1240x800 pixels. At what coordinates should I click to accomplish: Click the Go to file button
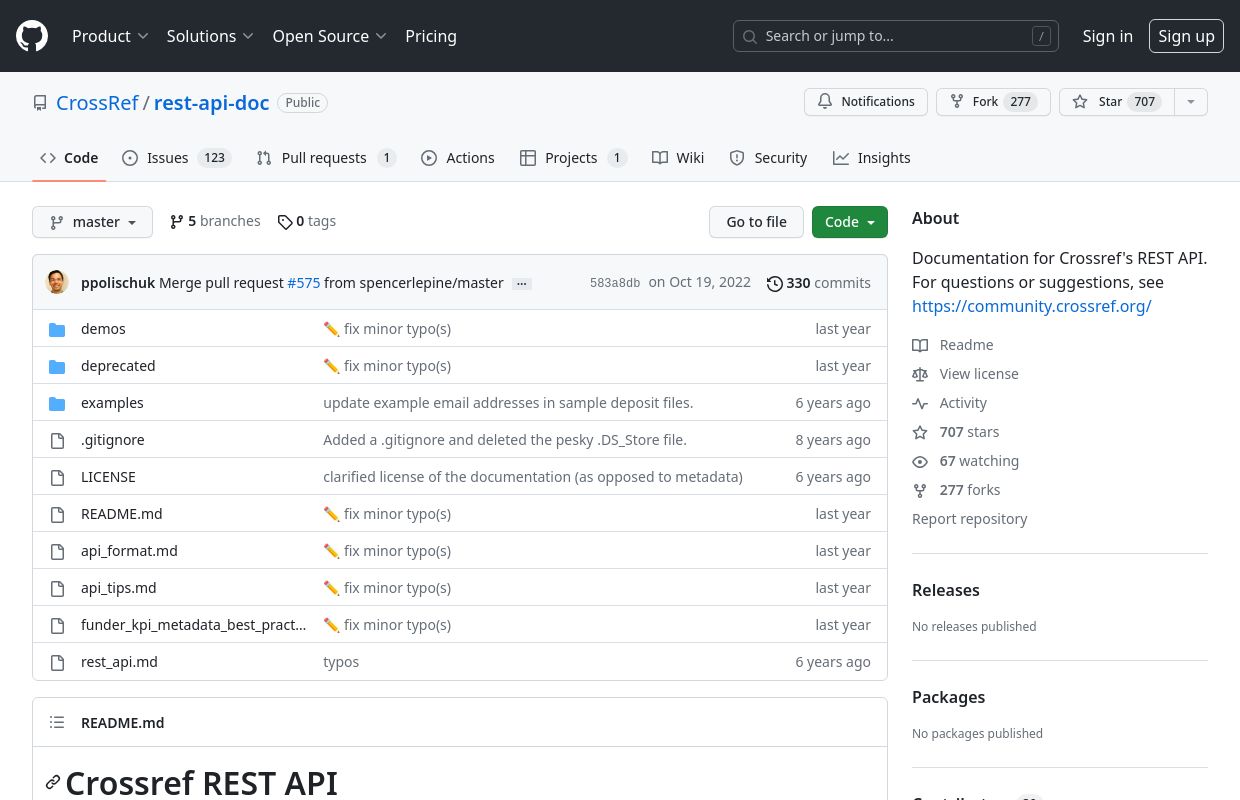(x=756, y=222)
